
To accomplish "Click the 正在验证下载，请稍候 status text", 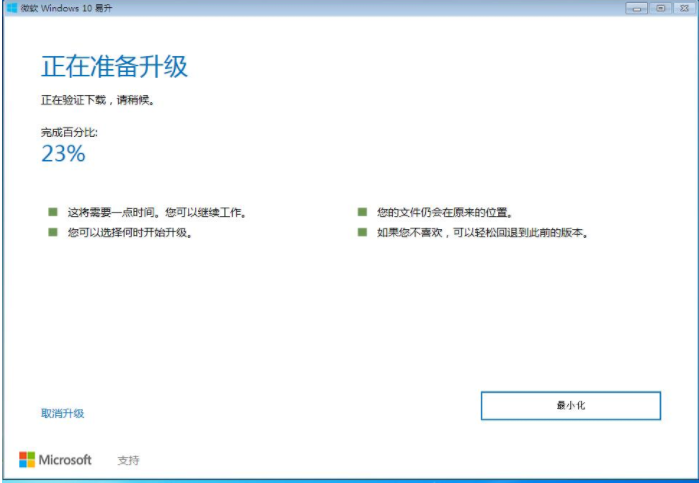I will 97,100.
